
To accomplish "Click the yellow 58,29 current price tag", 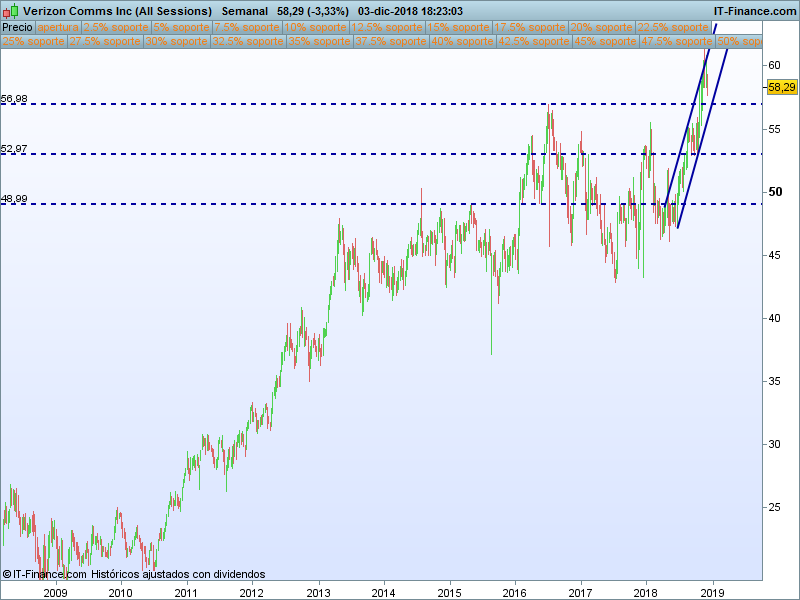I will tap(782, 87).
